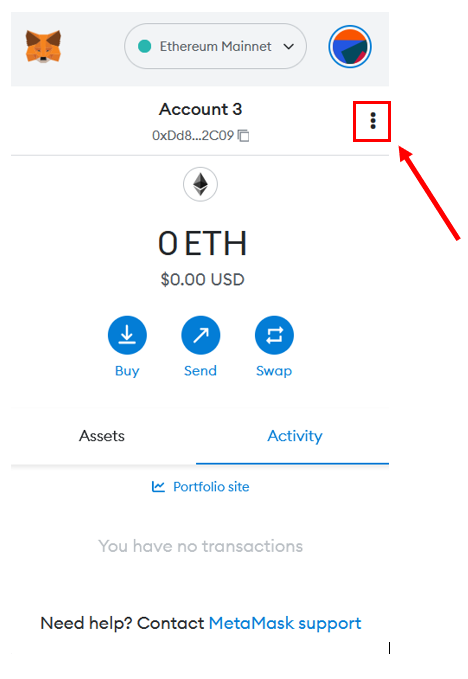Click the 0xDd8...2C09 address text
The image size is (468, 679).
pos(193,136)
